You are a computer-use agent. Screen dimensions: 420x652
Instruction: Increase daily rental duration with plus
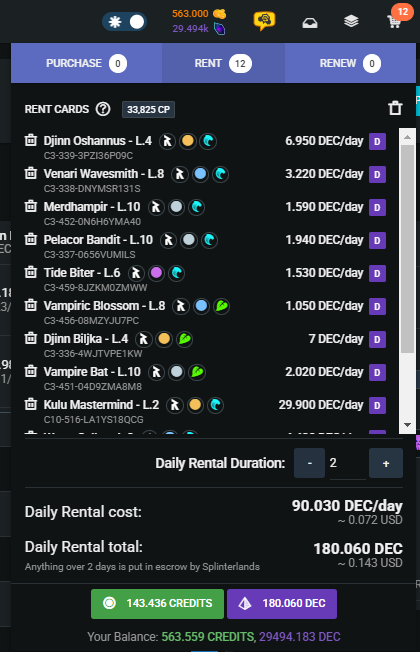click(386, 463)
